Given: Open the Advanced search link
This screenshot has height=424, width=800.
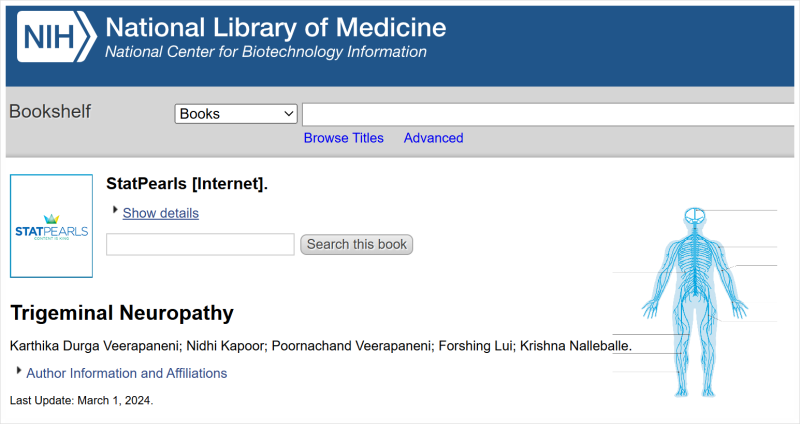Looking at the screenshot, I should coord(433,138).
